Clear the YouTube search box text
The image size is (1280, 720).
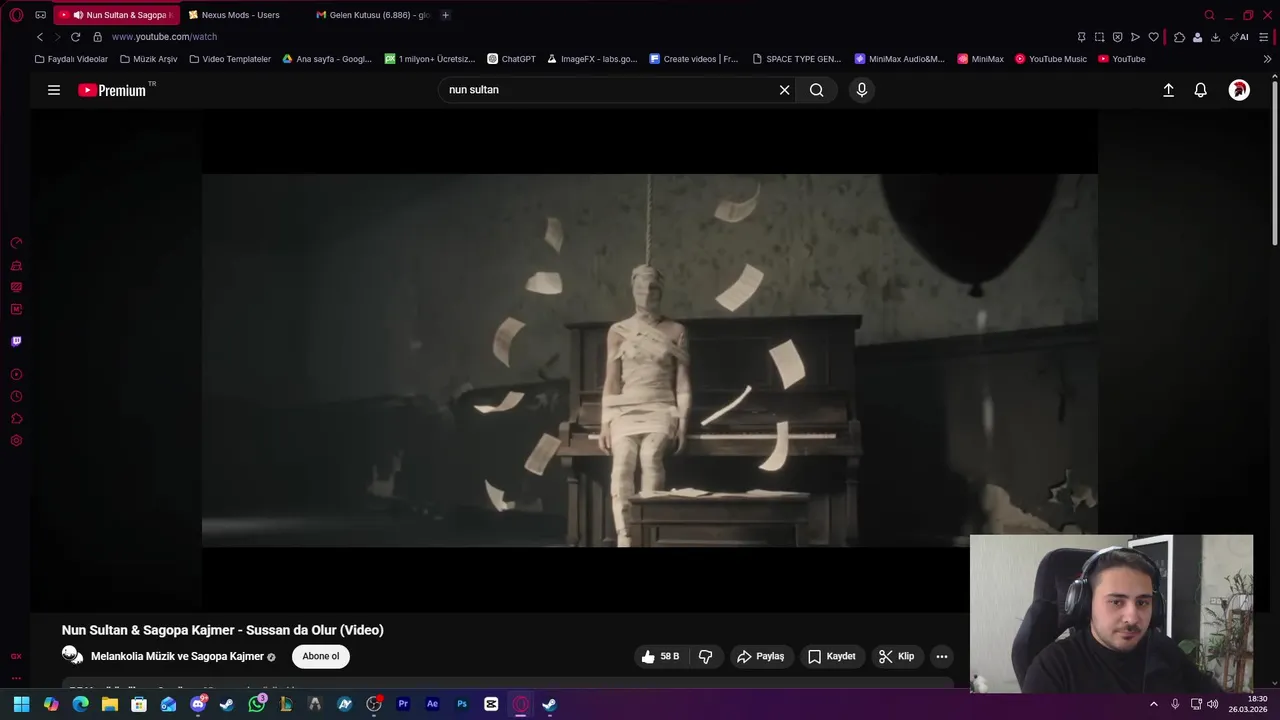pyautogui.click(x=785, y=90)
